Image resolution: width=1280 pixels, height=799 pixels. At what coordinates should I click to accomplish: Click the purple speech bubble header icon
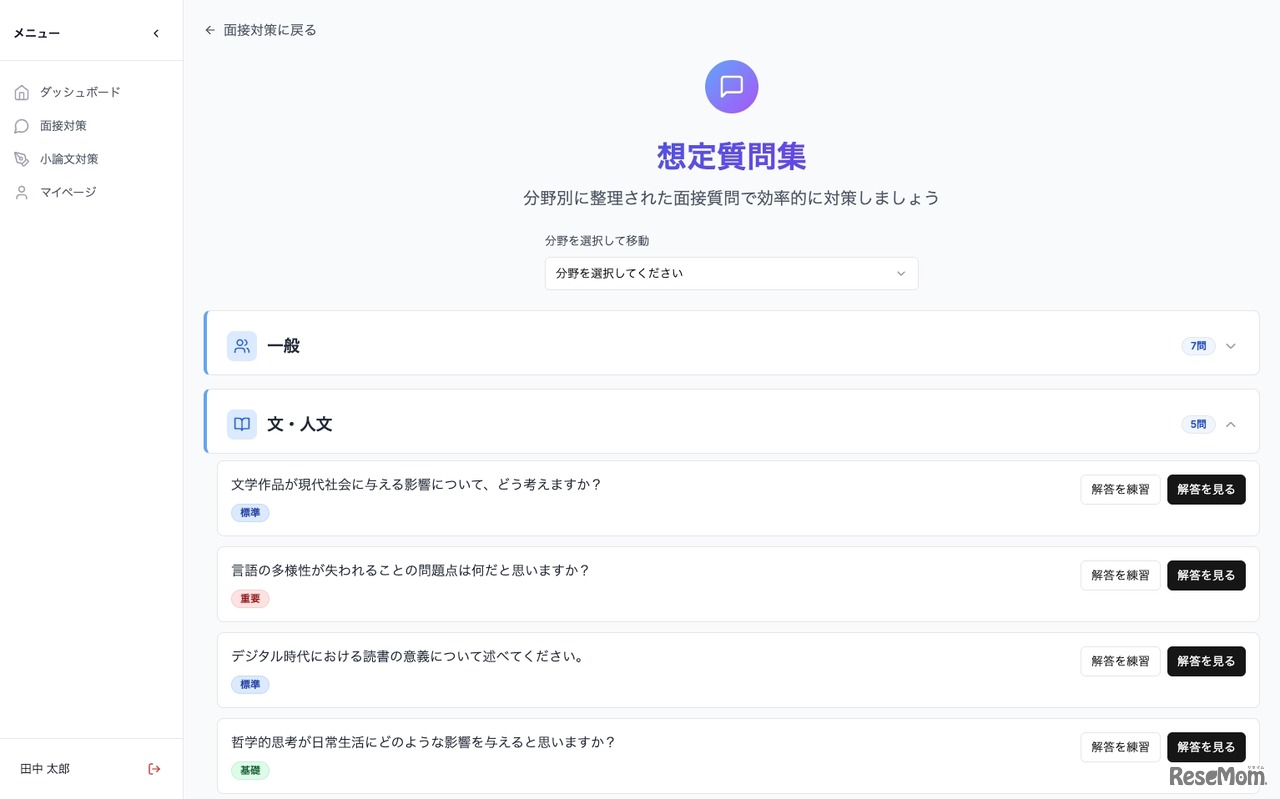click(731, 86)
